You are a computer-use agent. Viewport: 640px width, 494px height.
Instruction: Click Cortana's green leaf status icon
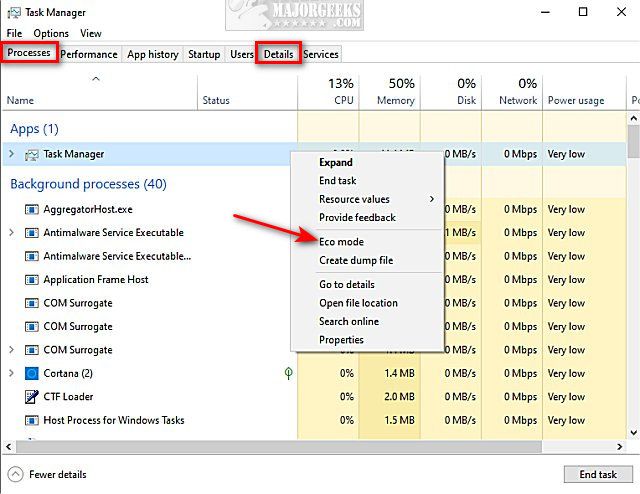289,373
